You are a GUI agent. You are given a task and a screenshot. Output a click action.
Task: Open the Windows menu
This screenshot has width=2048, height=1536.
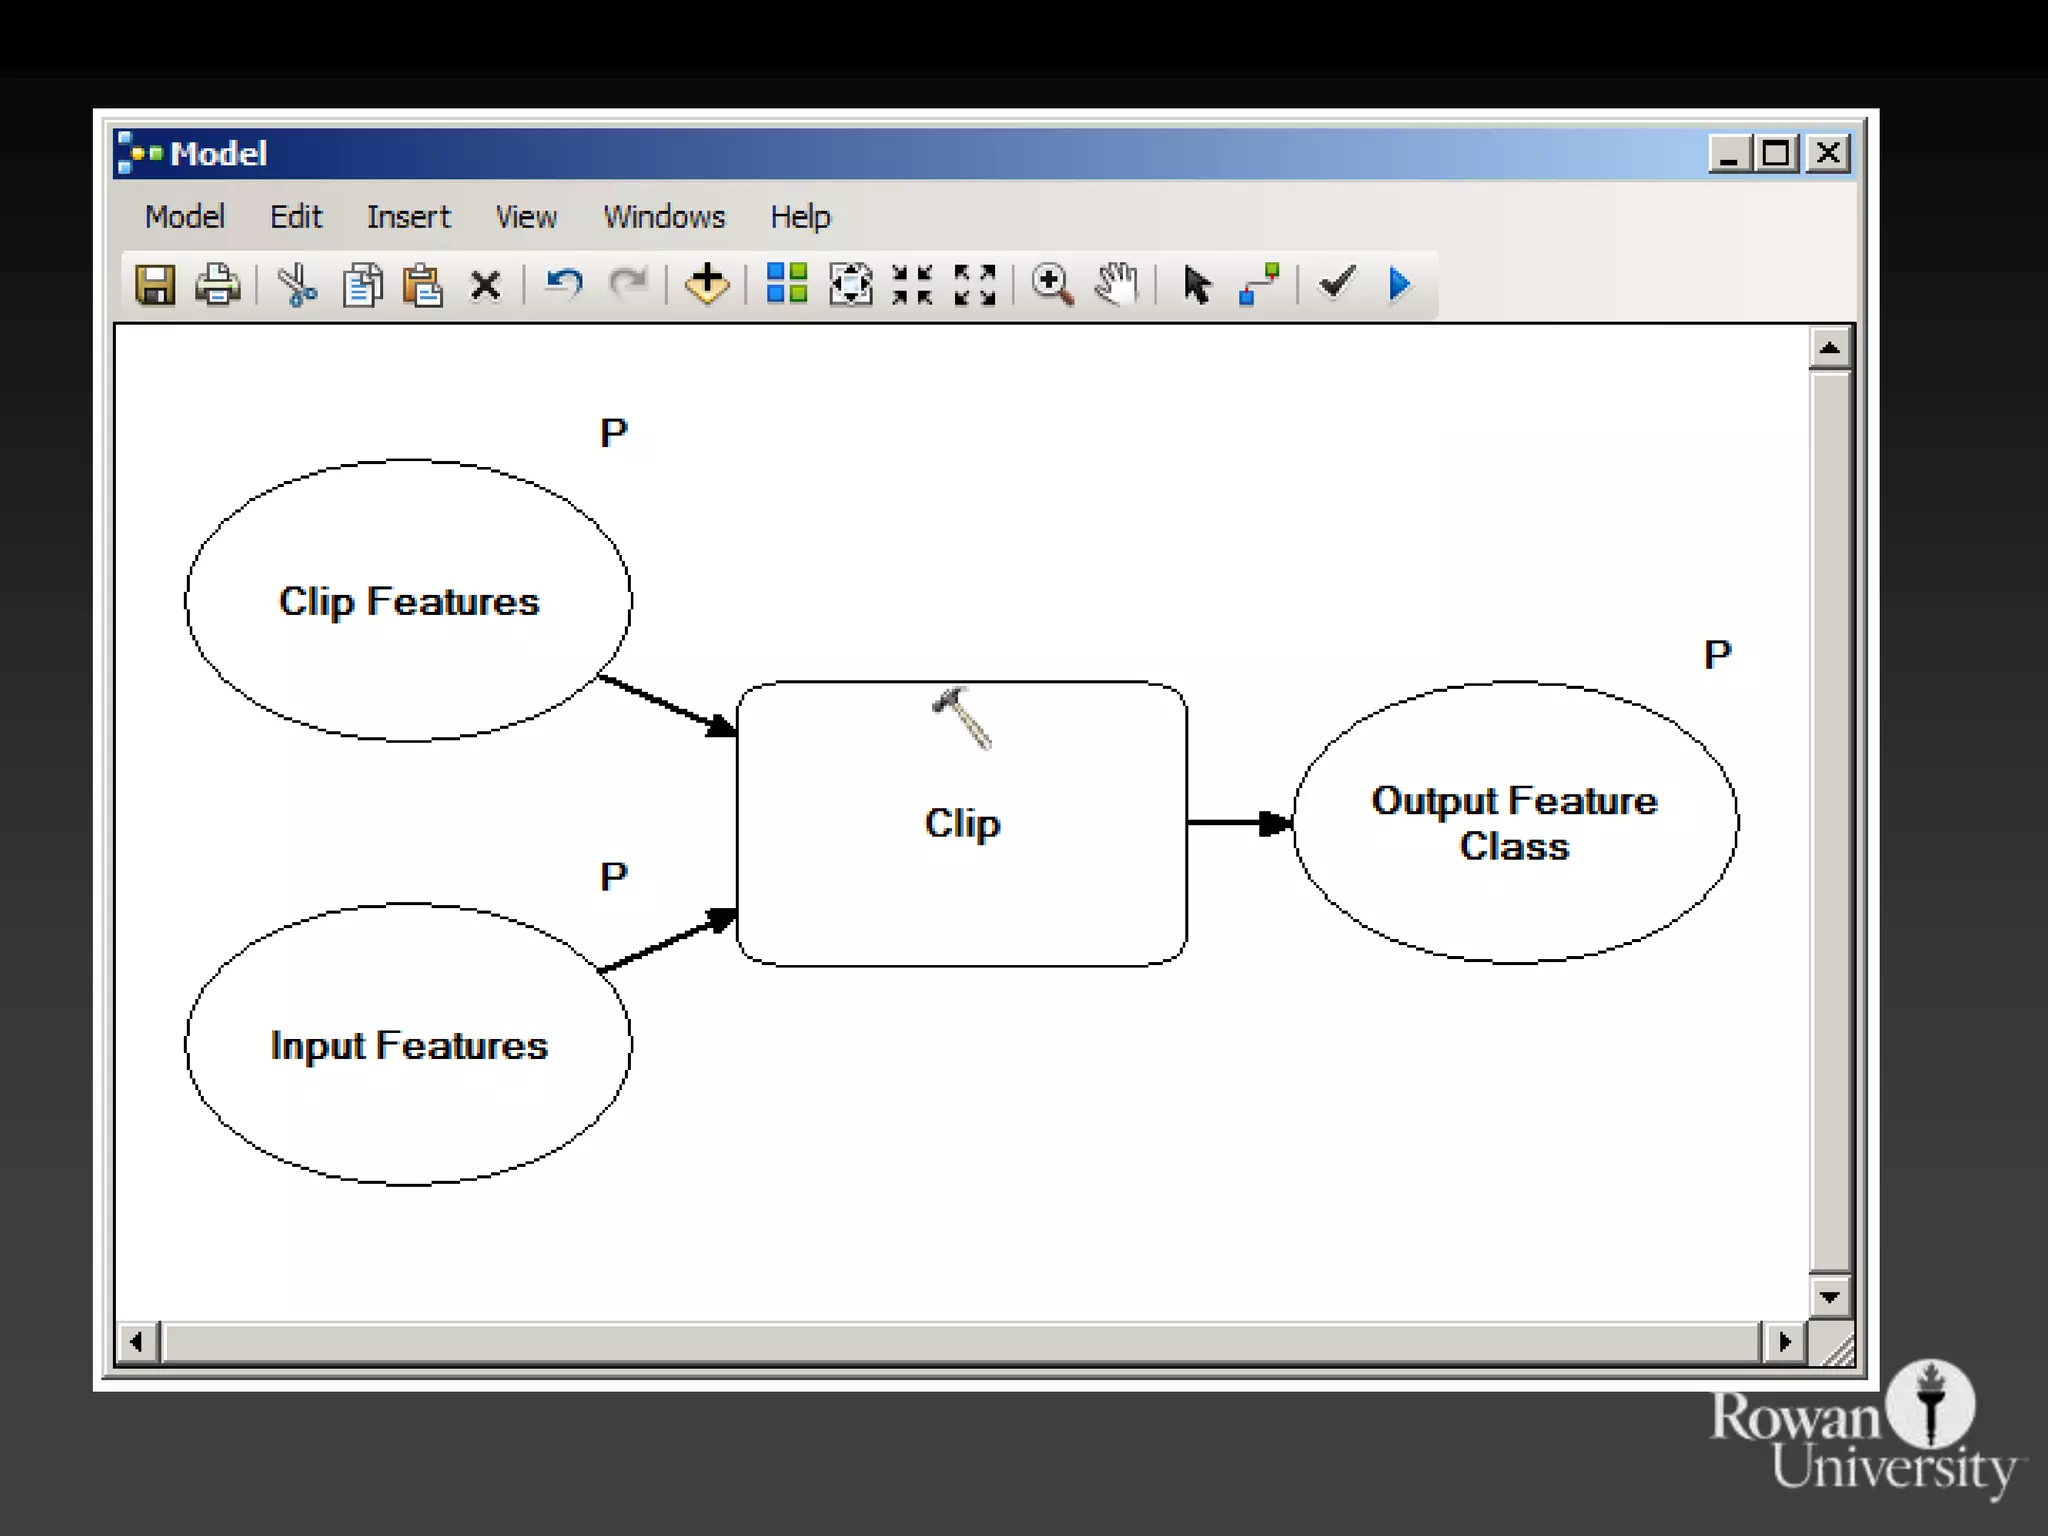(x=664, y=217)
